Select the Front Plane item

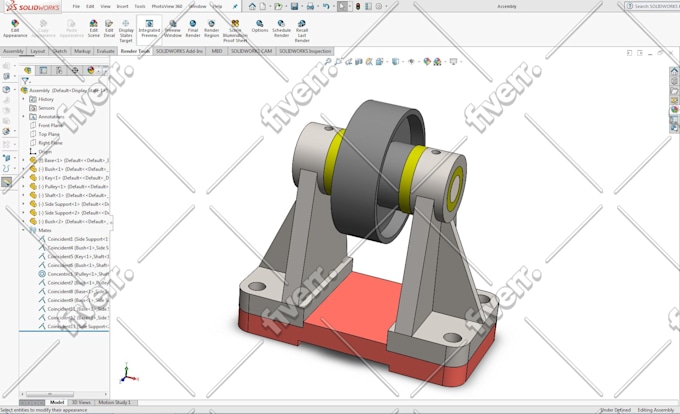pyautogui.click(x=46, y=125)
